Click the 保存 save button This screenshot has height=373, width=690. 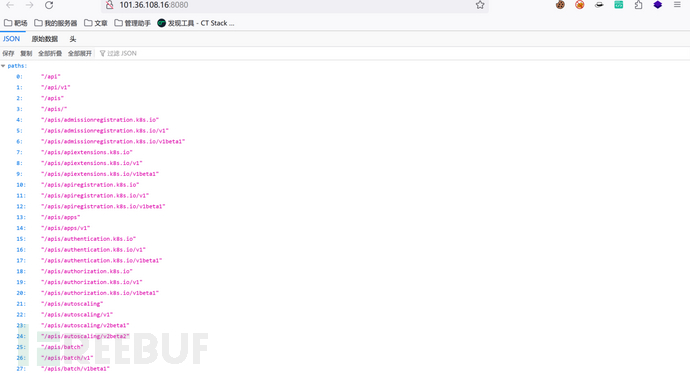coord(8,53)
